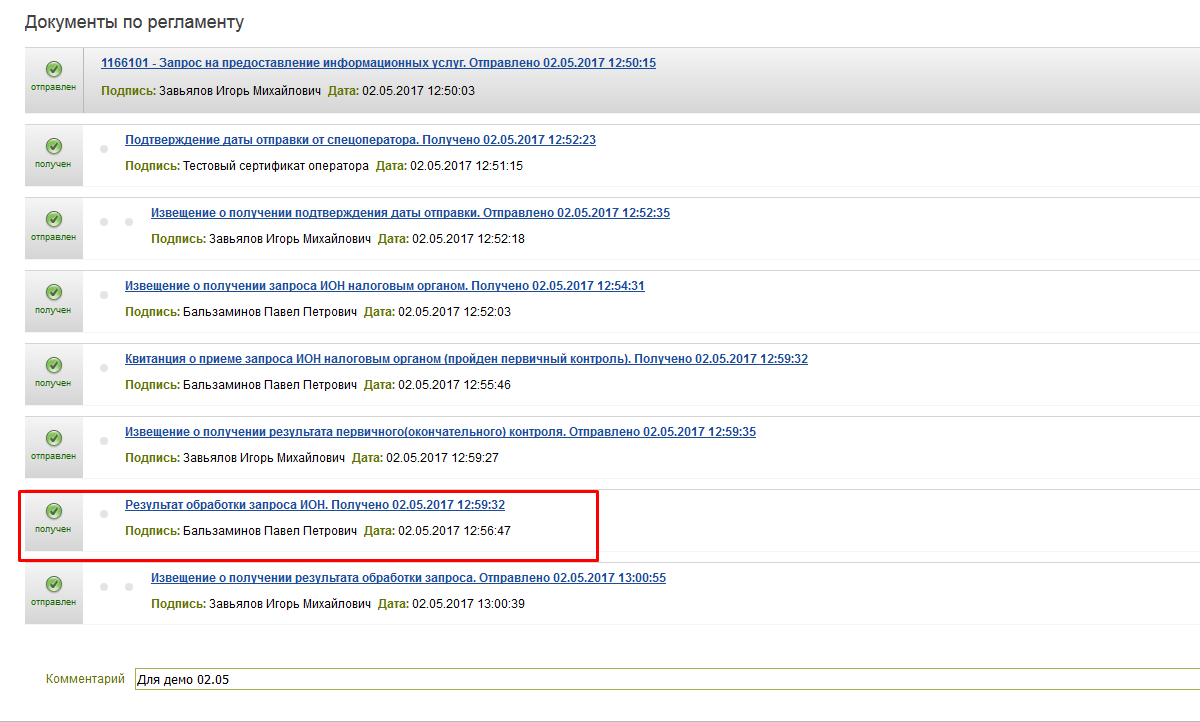Click the green check icon beside request 1166101

click(x=54, y=69)
